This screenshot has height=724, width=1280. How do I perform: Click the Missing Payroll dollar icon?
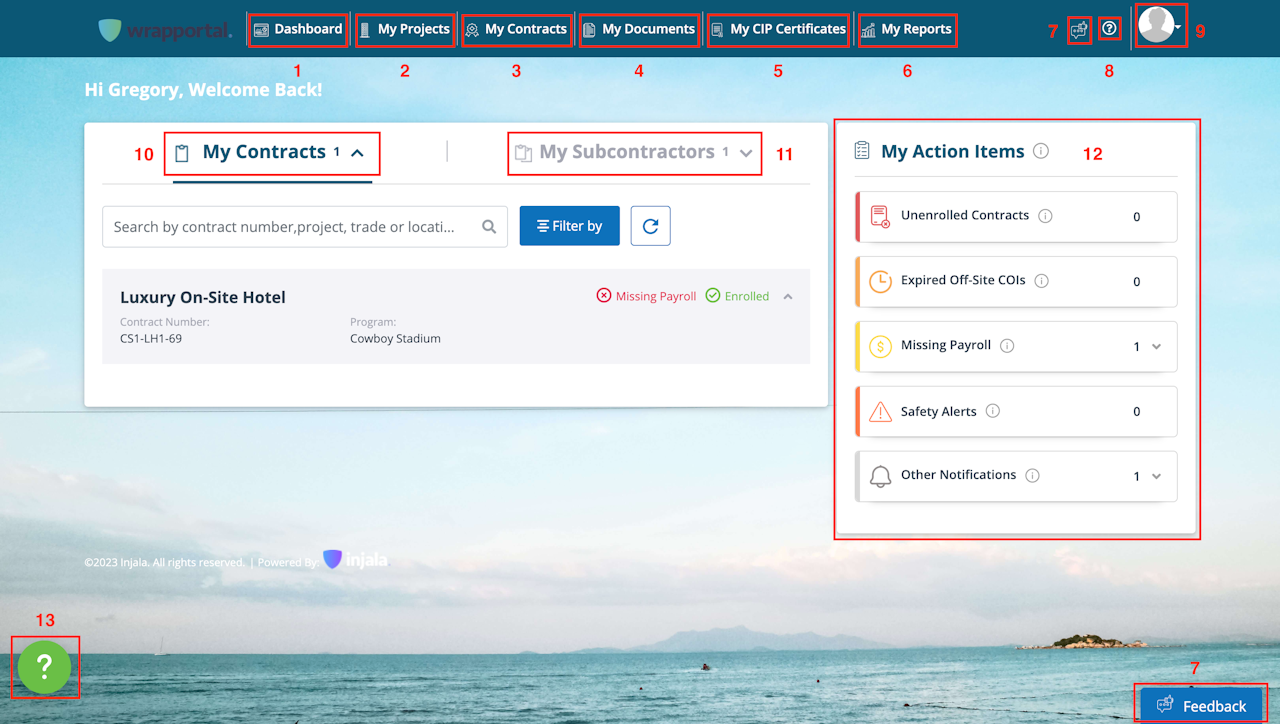880,347
